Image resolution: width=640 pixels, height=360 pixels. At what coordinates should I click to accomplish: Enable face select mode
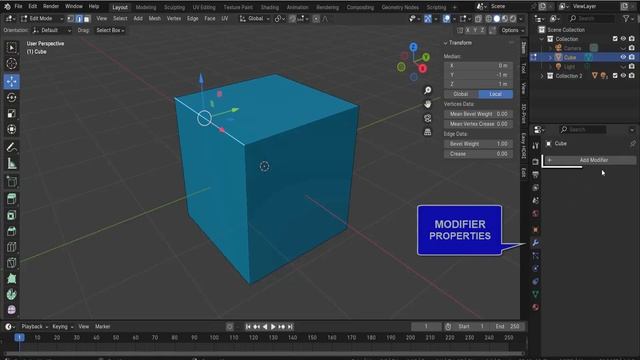point(87,19)
